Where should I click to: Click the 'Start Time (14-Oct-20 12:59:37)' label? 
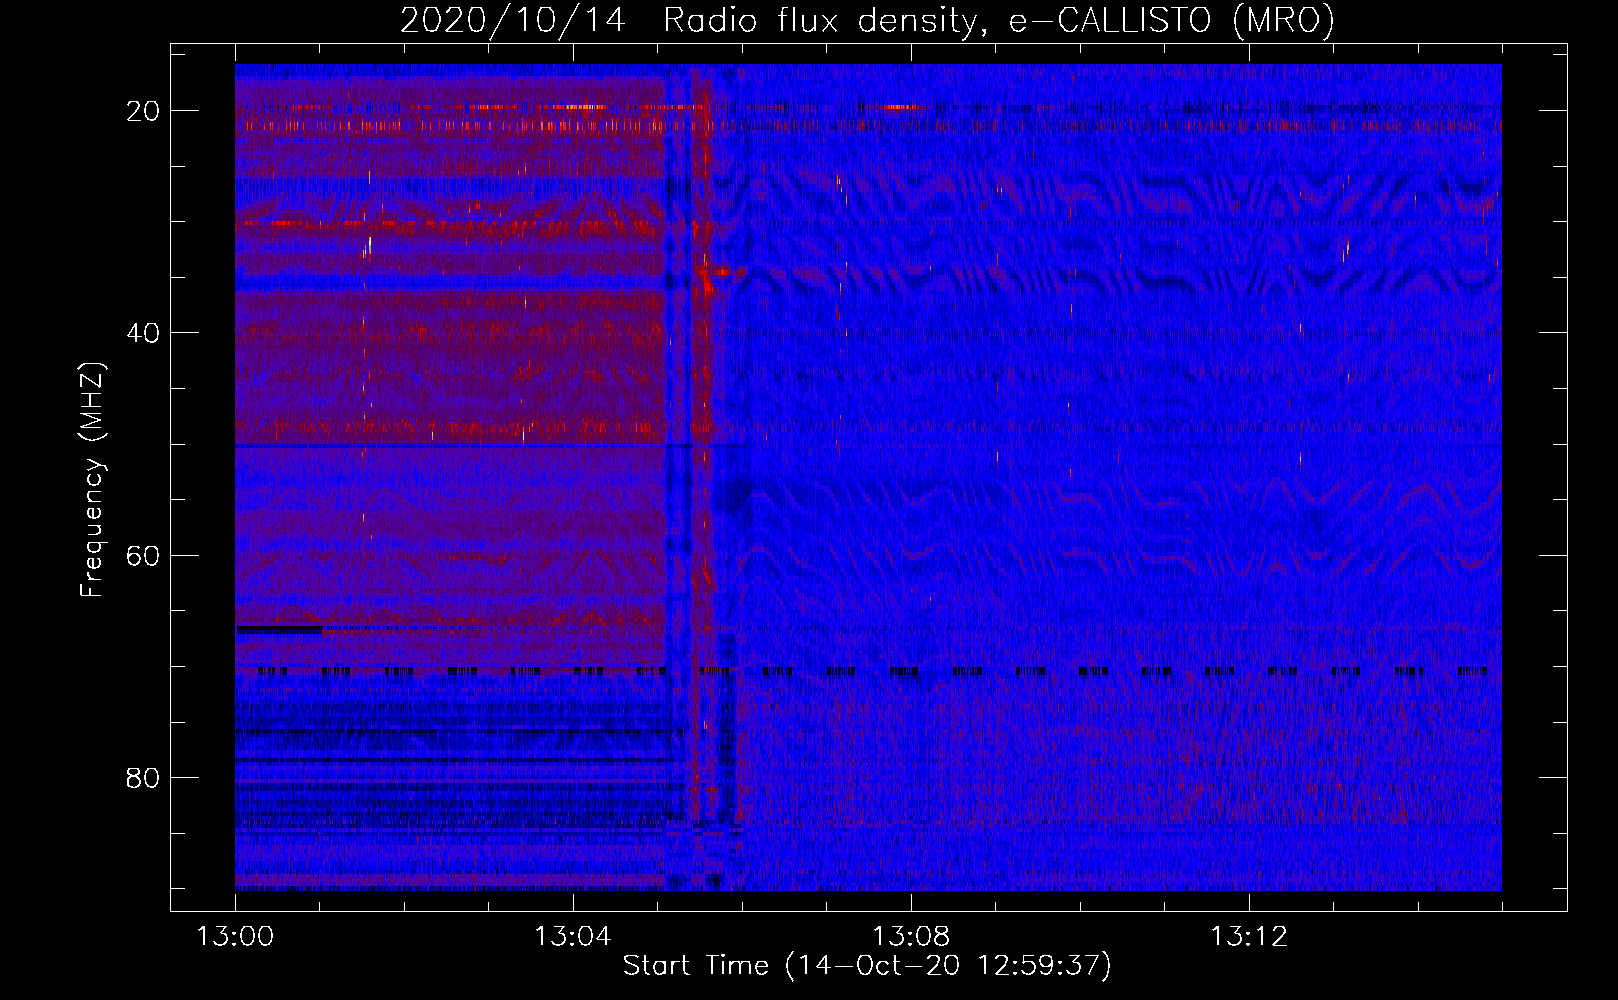click(867, 966)
